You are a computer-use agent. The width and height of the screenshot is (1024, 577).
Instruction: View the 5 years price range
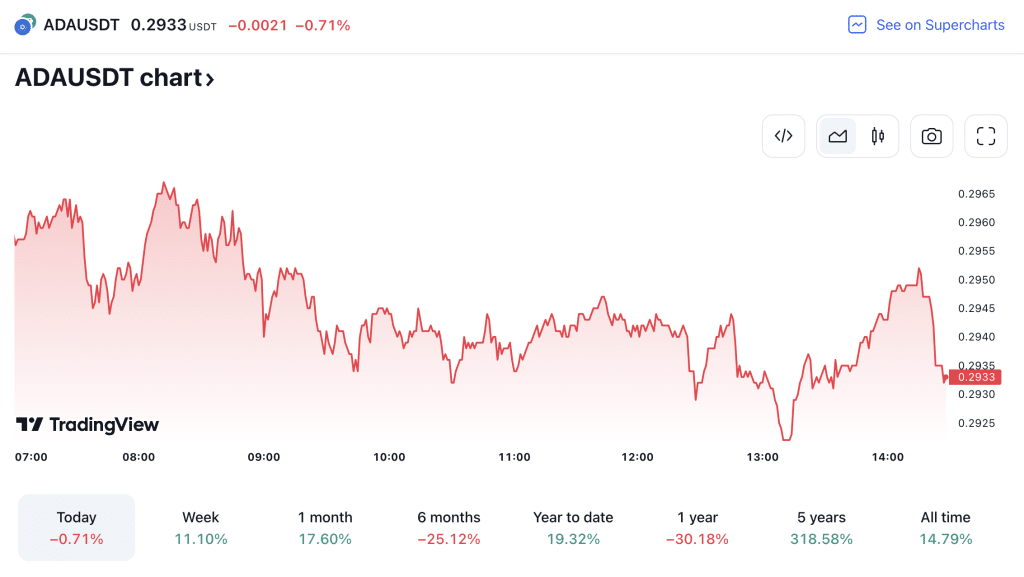point(821,527)
